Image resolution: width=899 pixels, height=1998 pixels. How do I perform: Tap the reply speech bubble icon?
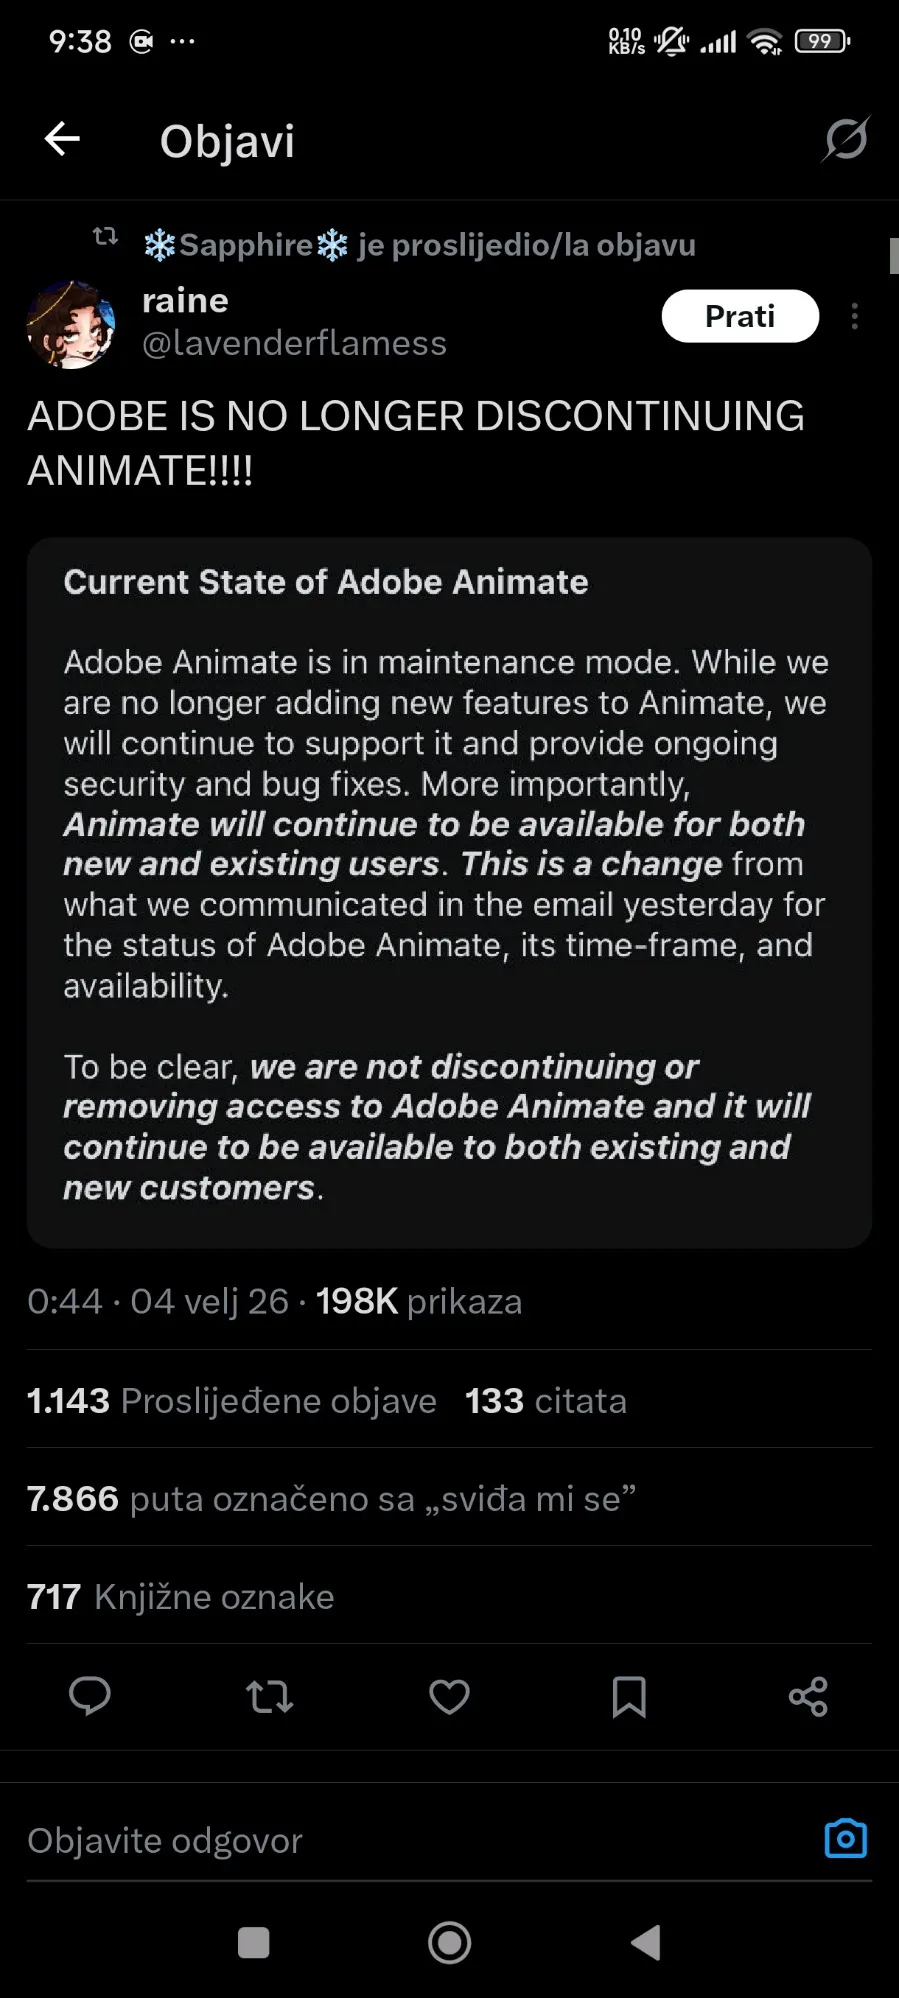[x=89, y=1696]
